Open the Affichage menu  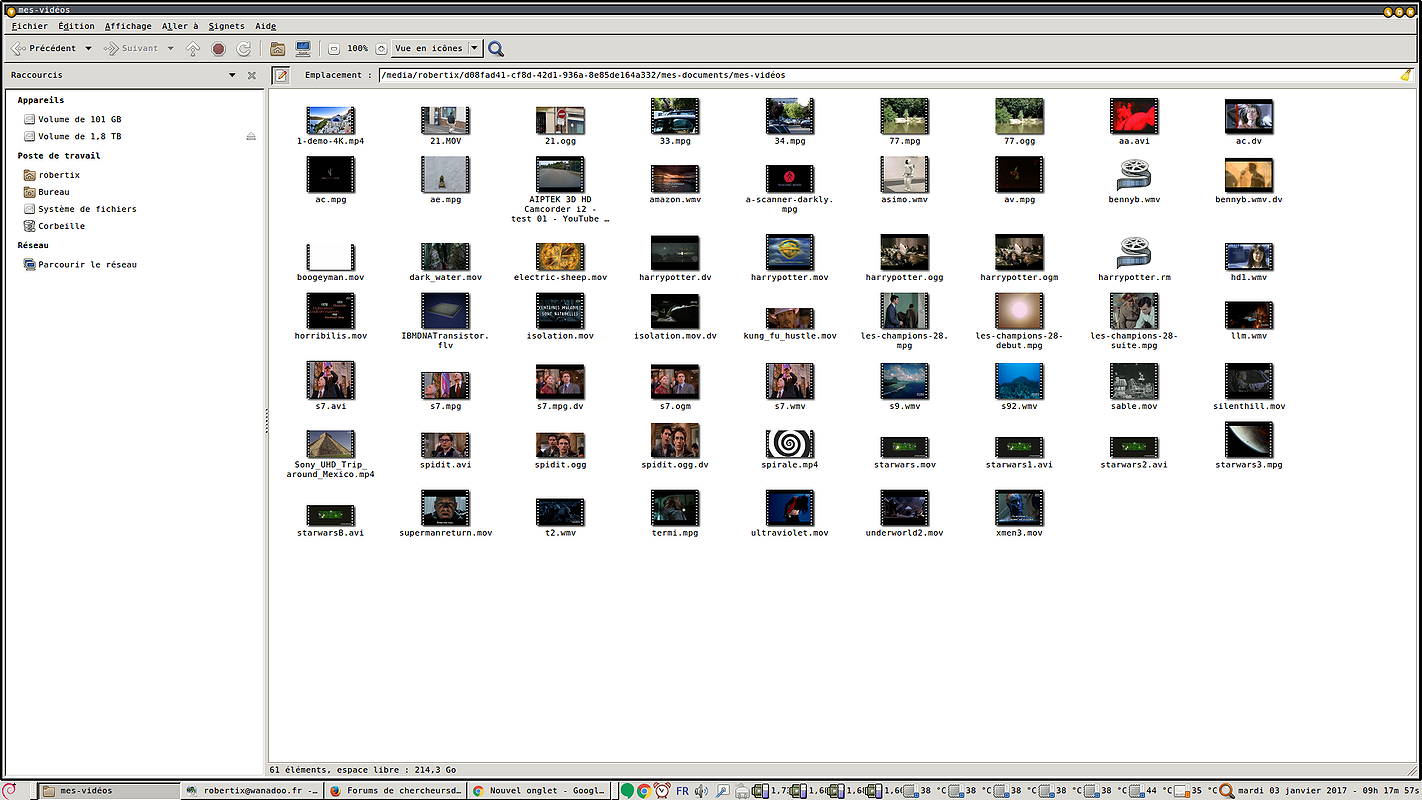click(x=128, y=26)
